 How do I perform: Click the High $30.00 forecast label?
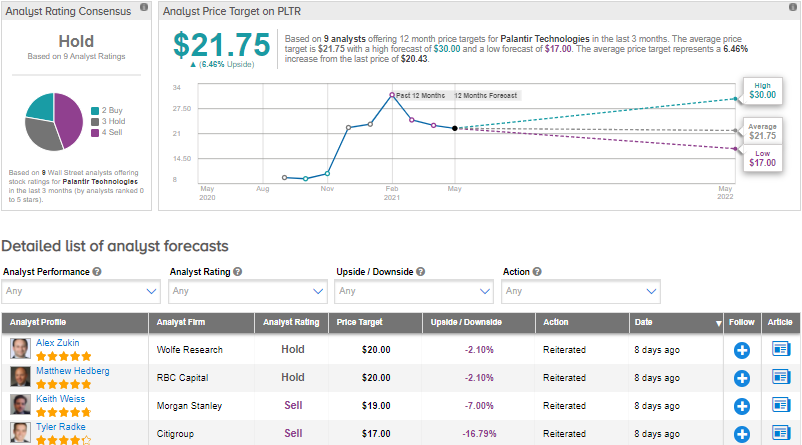[x=762, y=91]
